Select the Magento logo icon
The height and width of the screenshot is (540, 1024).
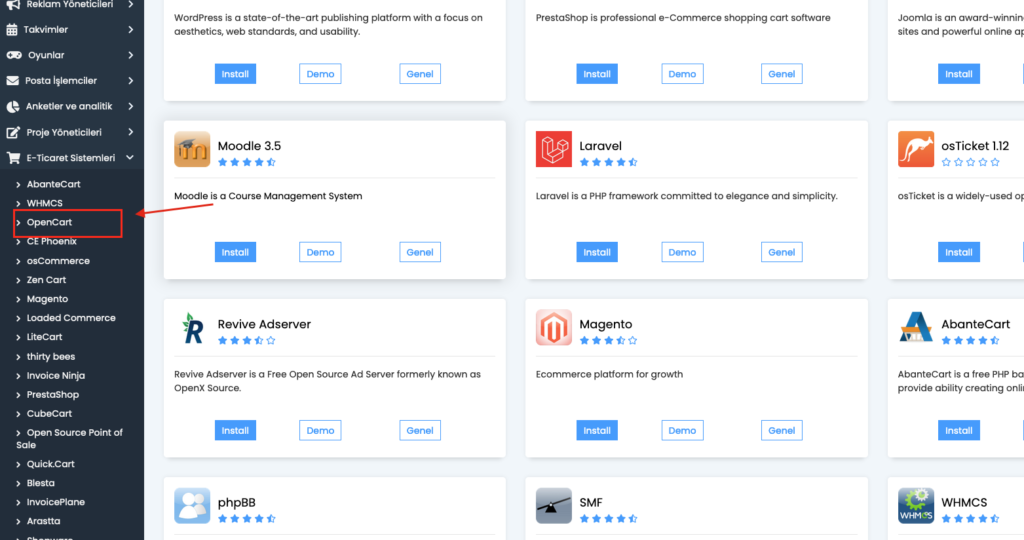click(554, 327)
